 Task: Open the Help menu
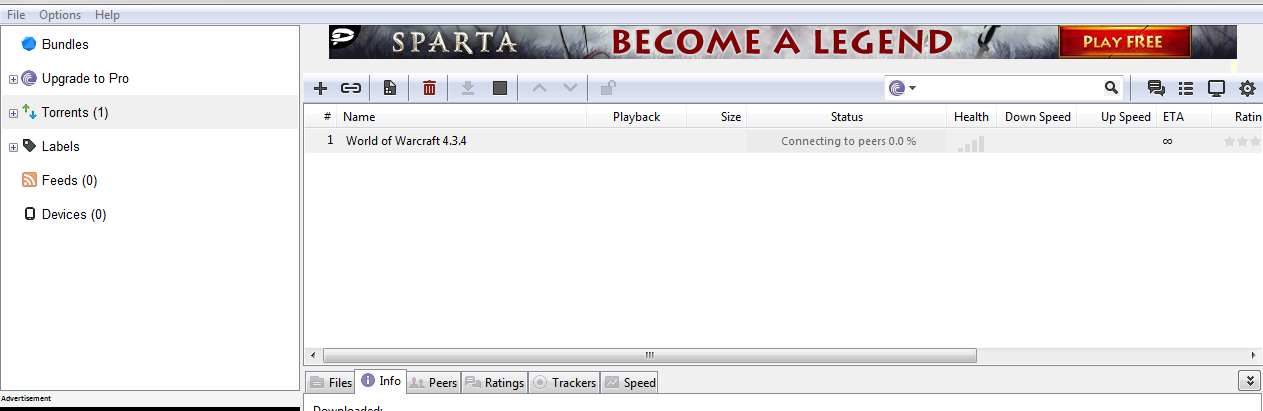(107, 15)
